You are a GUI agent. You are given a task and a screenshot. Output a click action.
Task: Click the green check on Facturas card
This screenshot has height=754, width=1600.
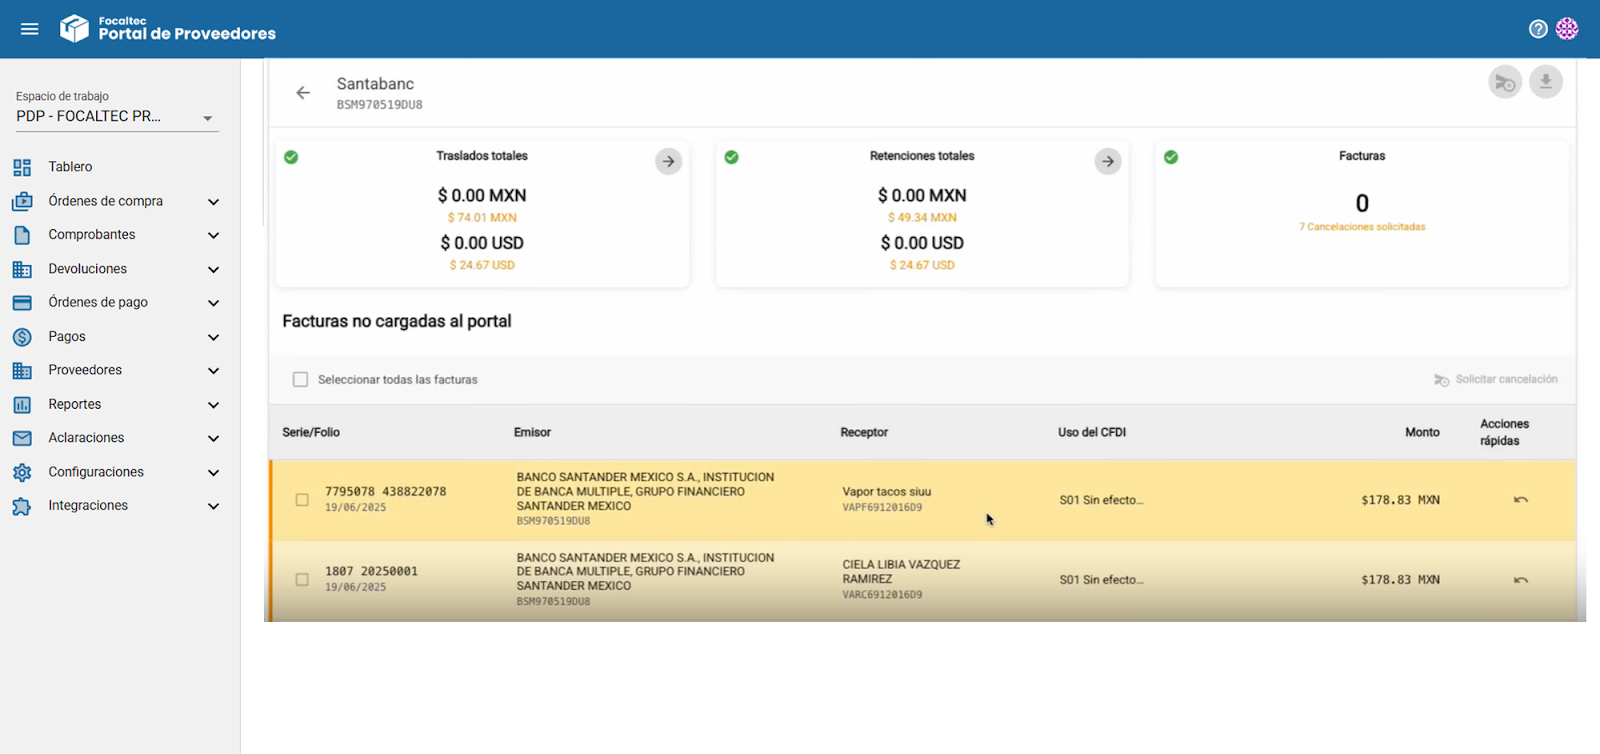point(1171,157)
